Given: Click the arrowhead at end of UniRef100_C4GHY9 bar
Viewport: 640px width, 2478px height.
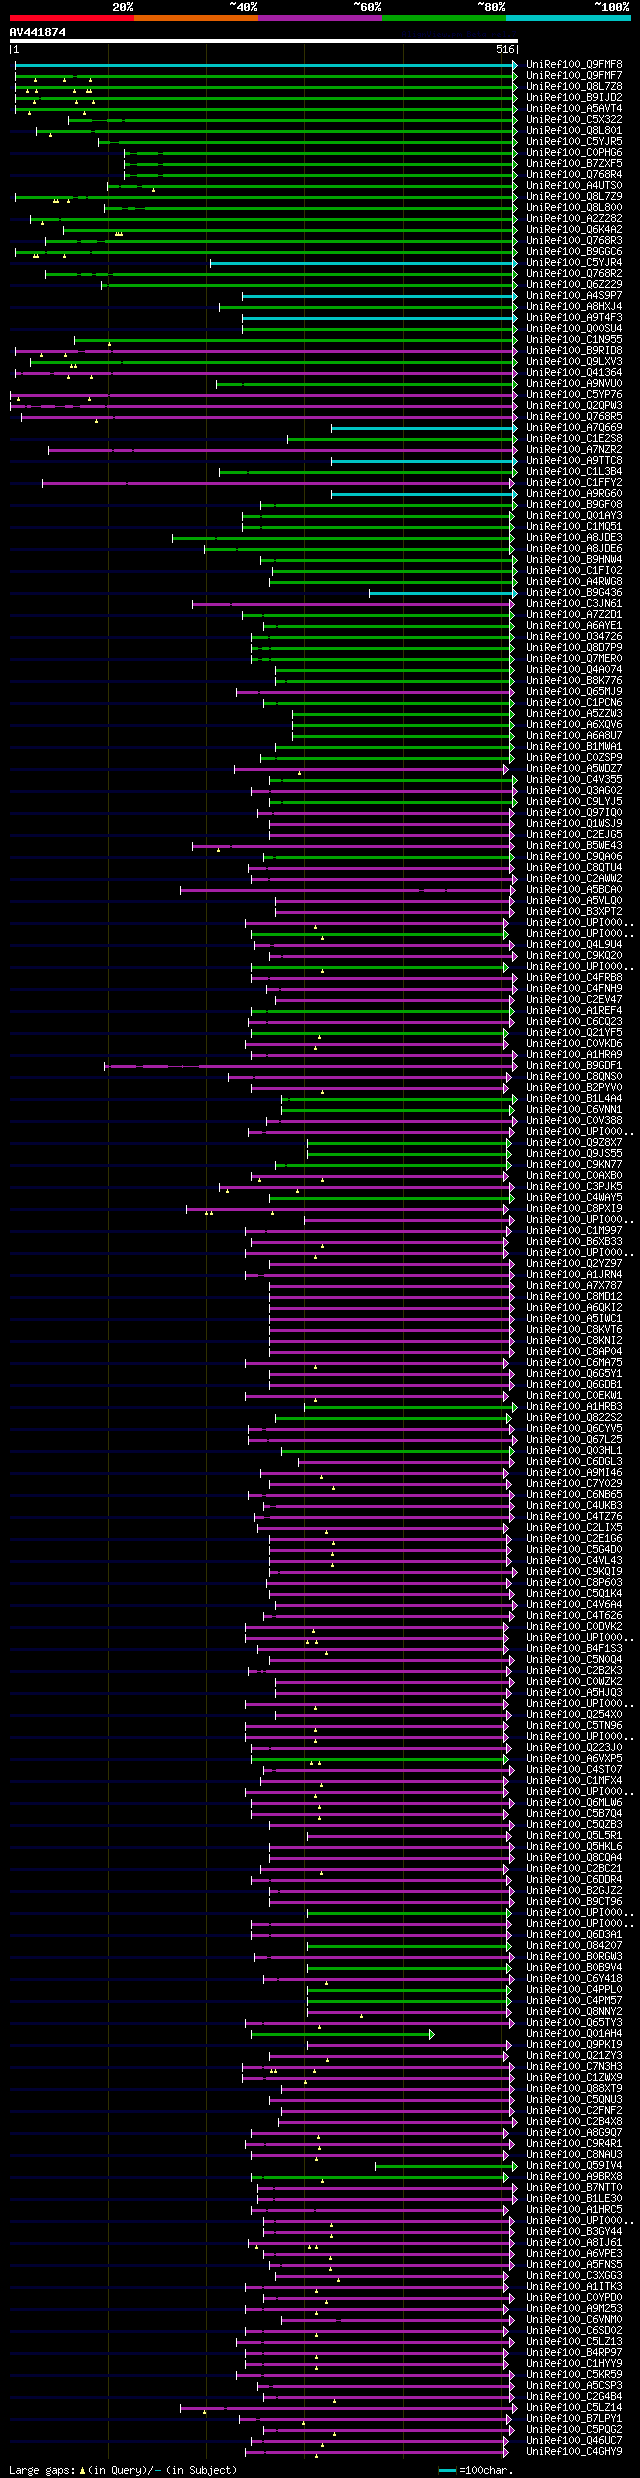Looking at the screenshot, I should [506, 2452].
